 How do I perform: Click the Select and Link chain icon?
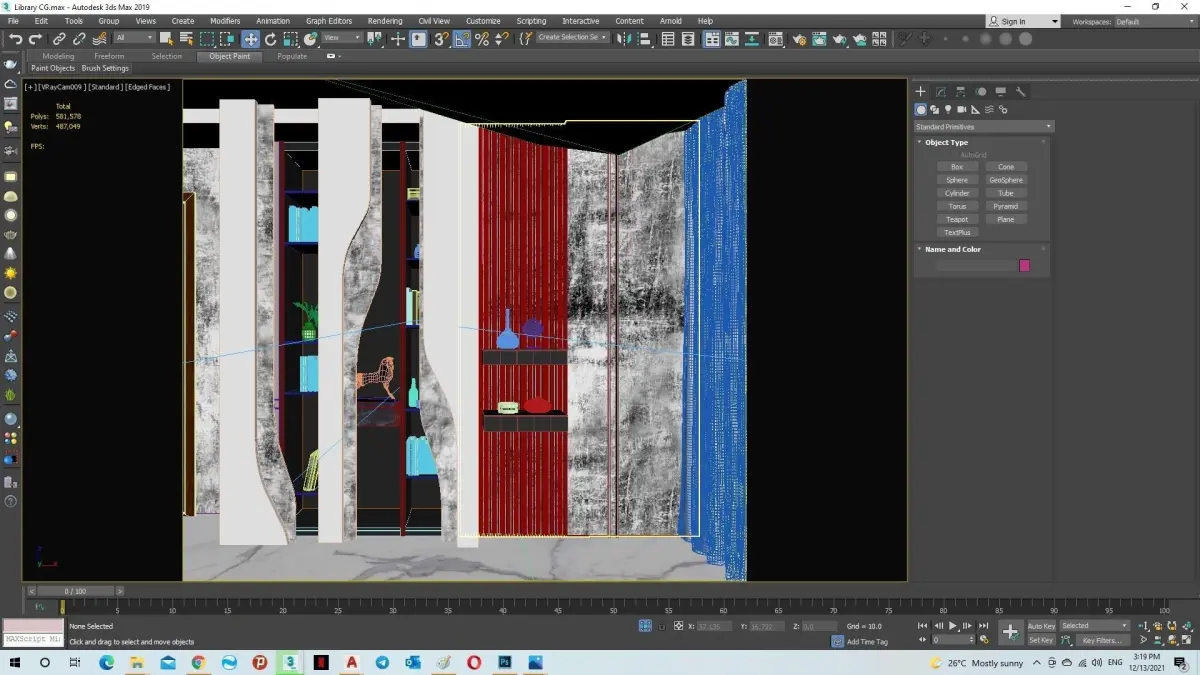pos(59,39)
